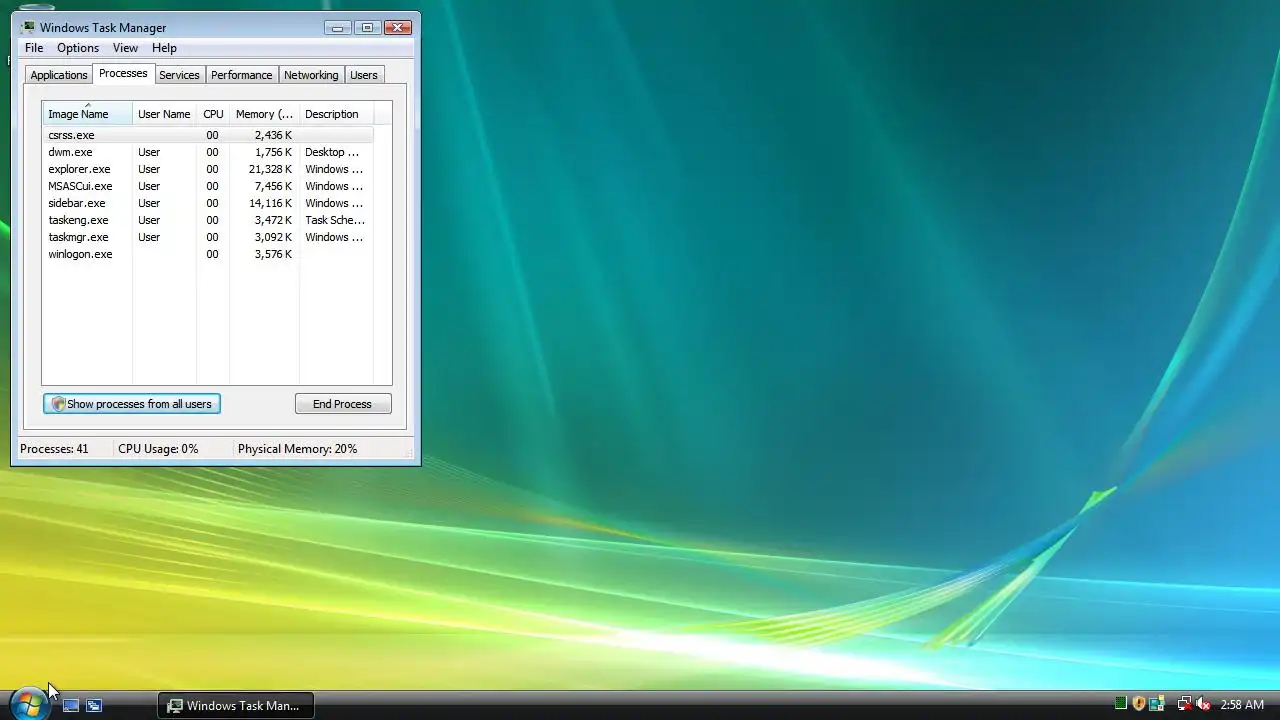Open the View menu

(x=125, y=48)
